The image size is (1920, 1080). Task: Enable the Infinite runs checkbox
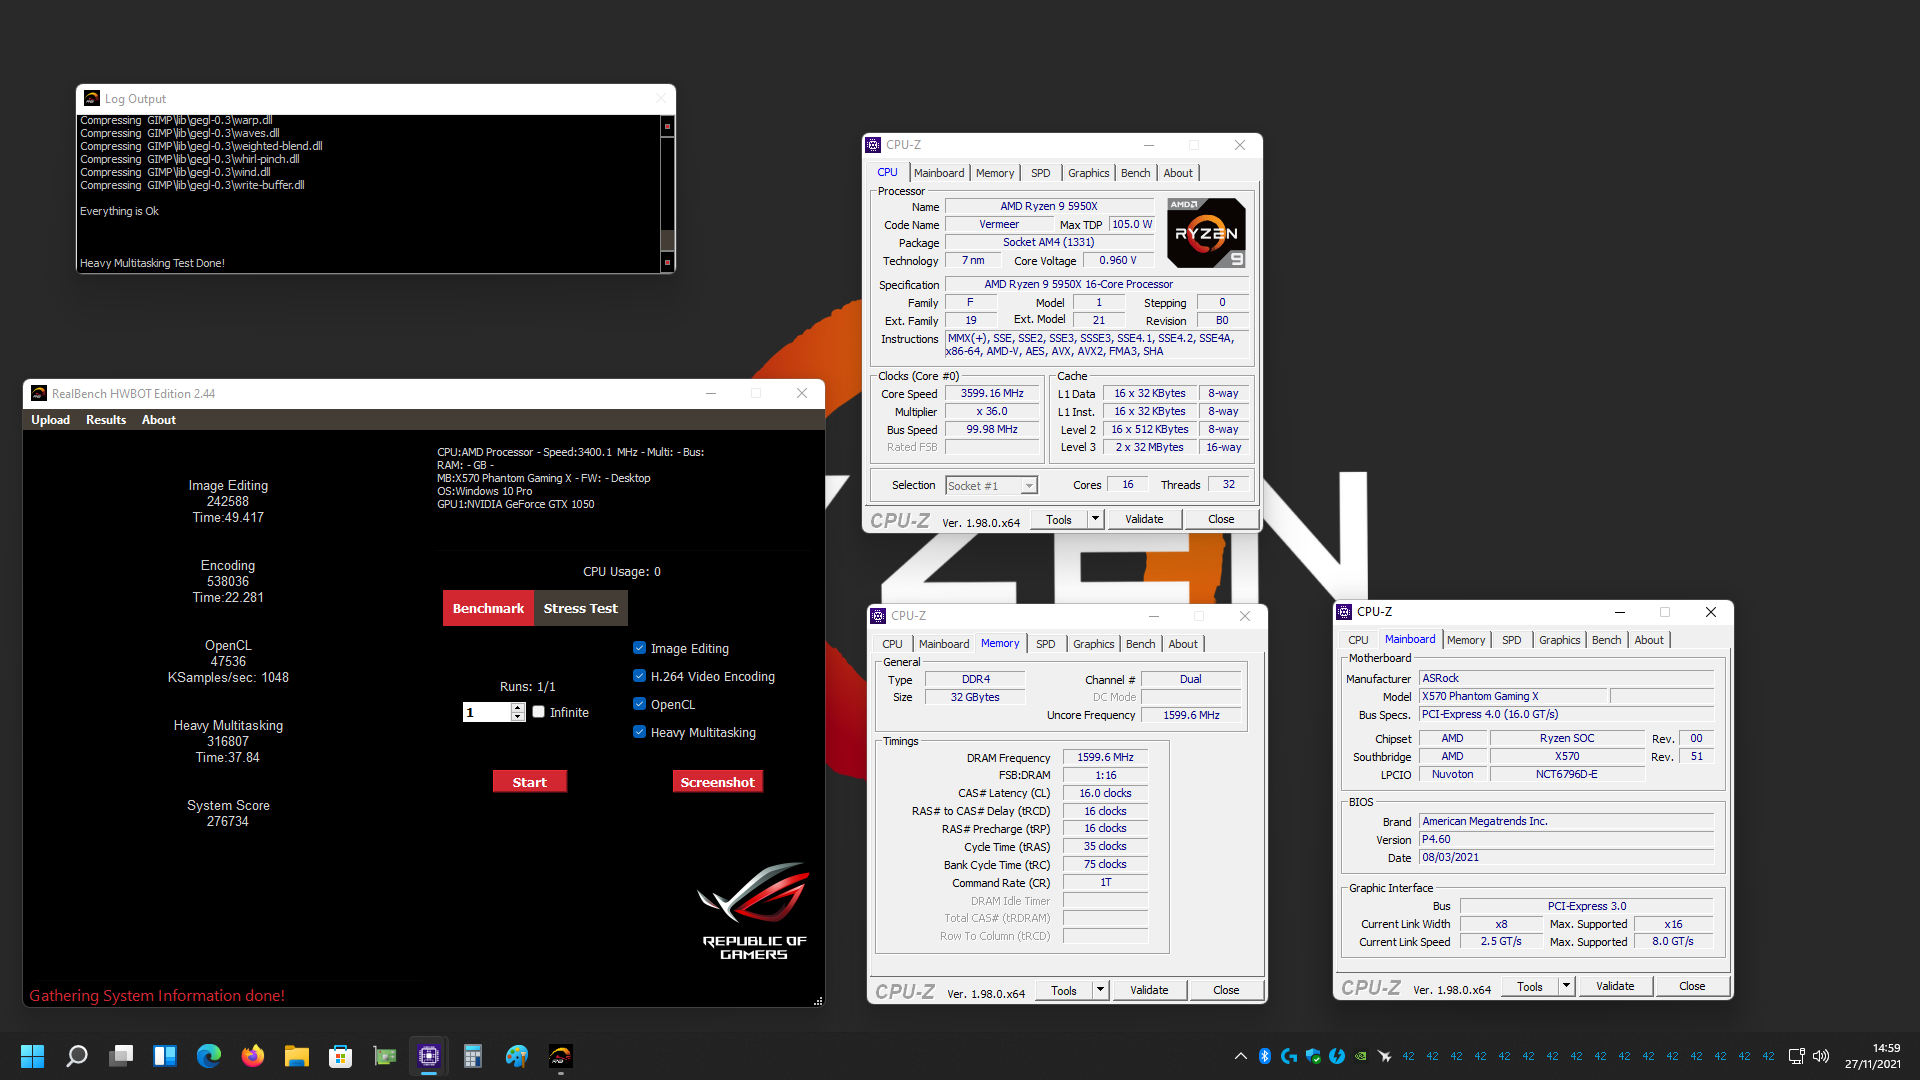click(539, 712)
